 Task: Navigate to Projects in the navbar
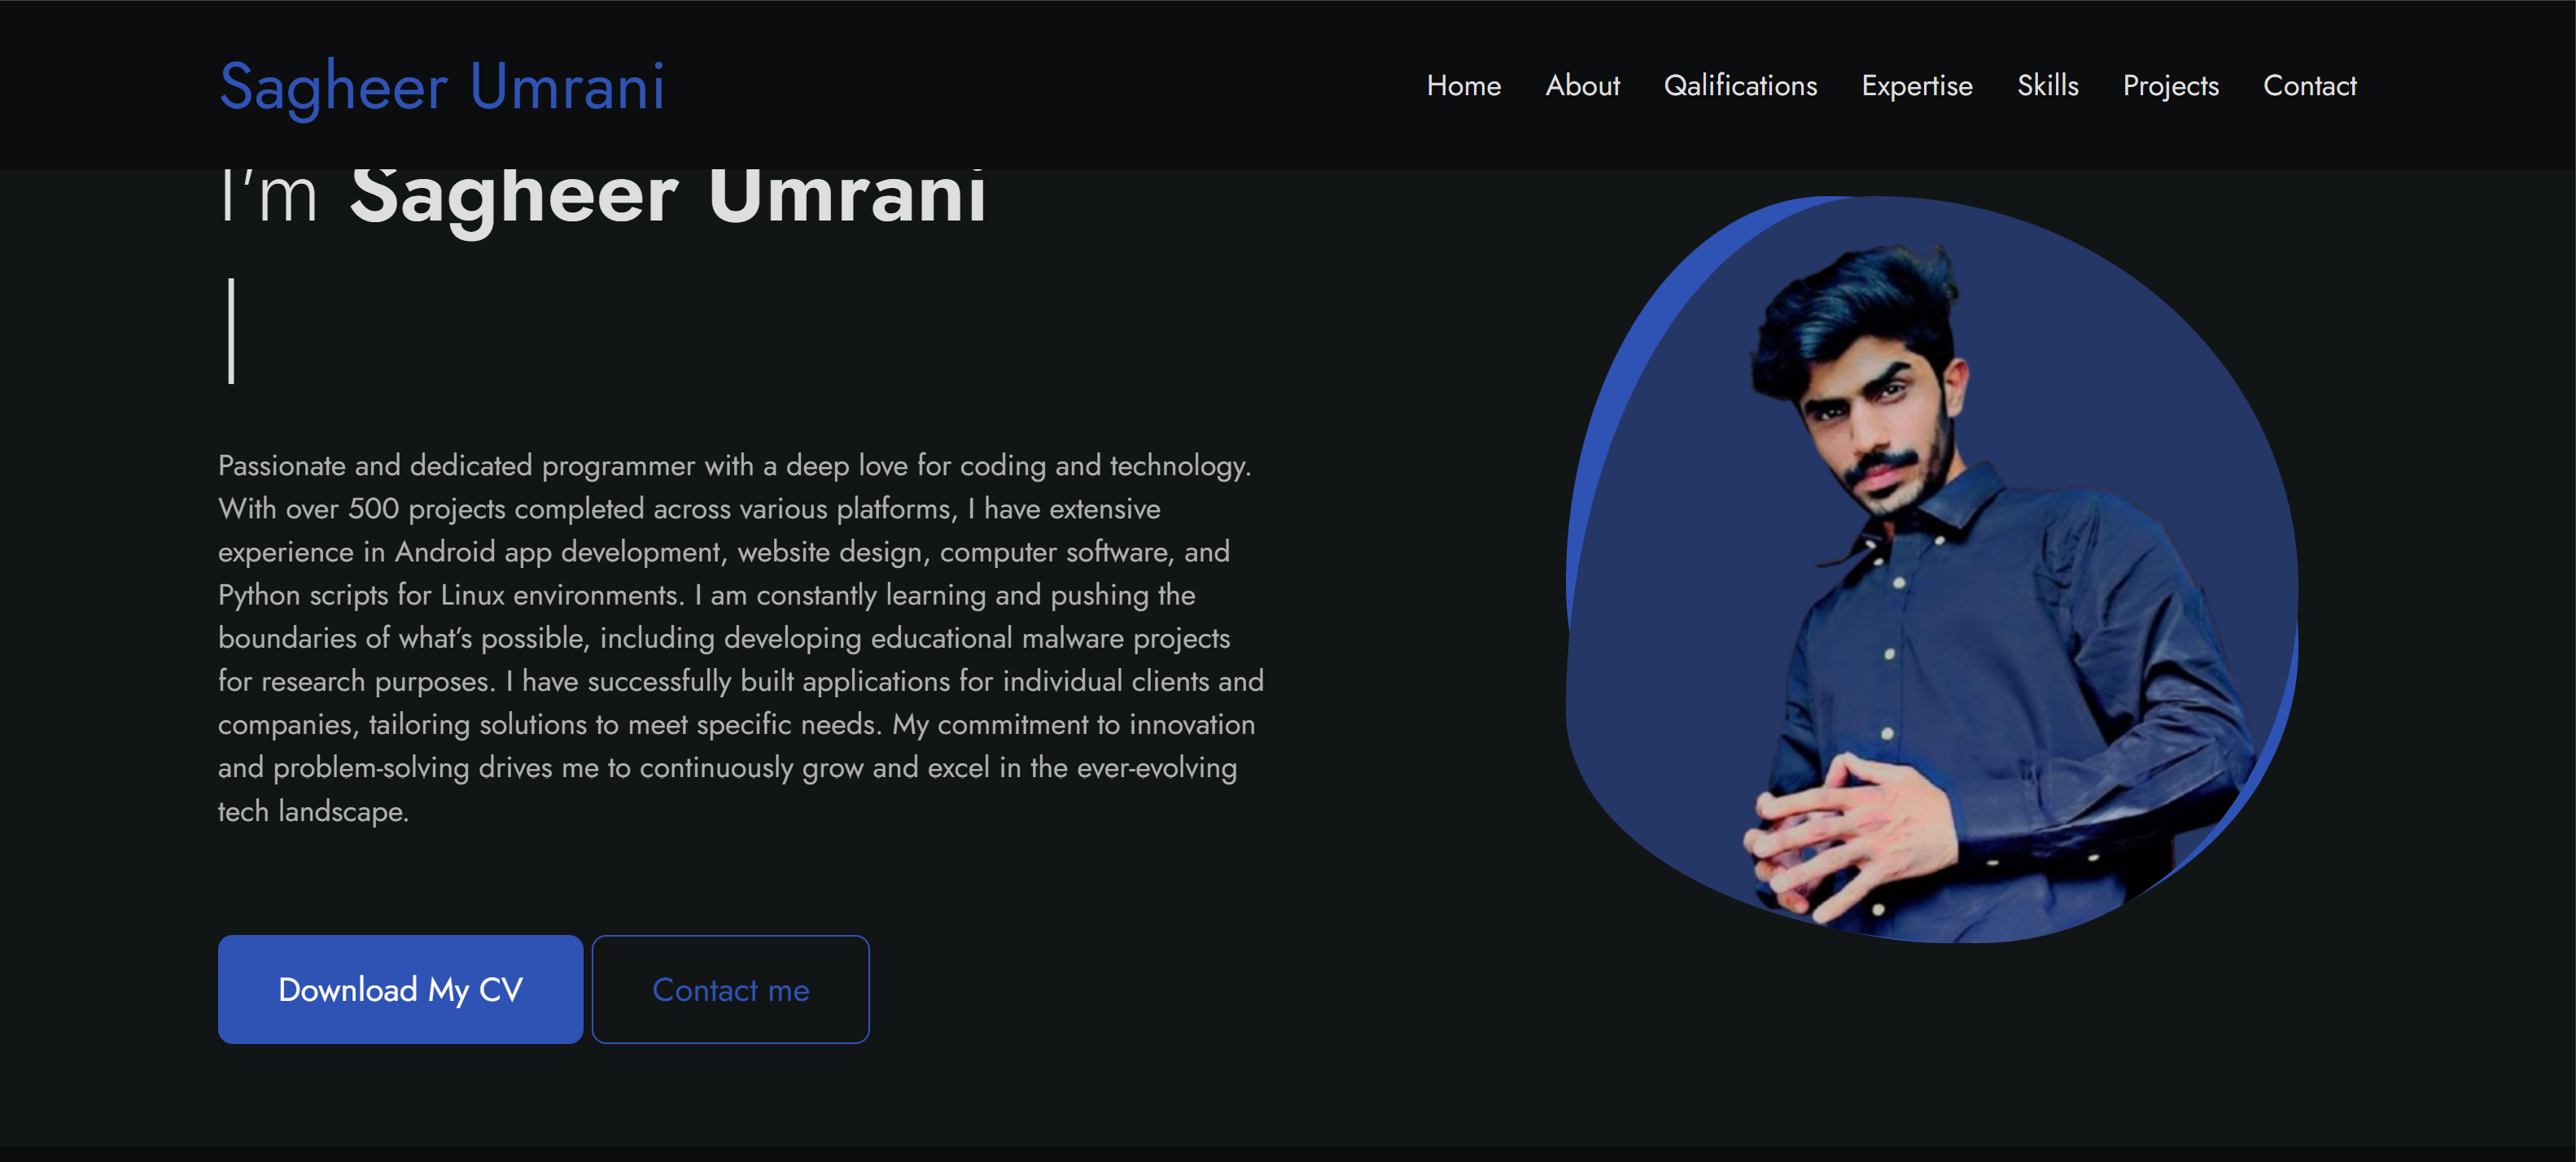coord(2170,86)
